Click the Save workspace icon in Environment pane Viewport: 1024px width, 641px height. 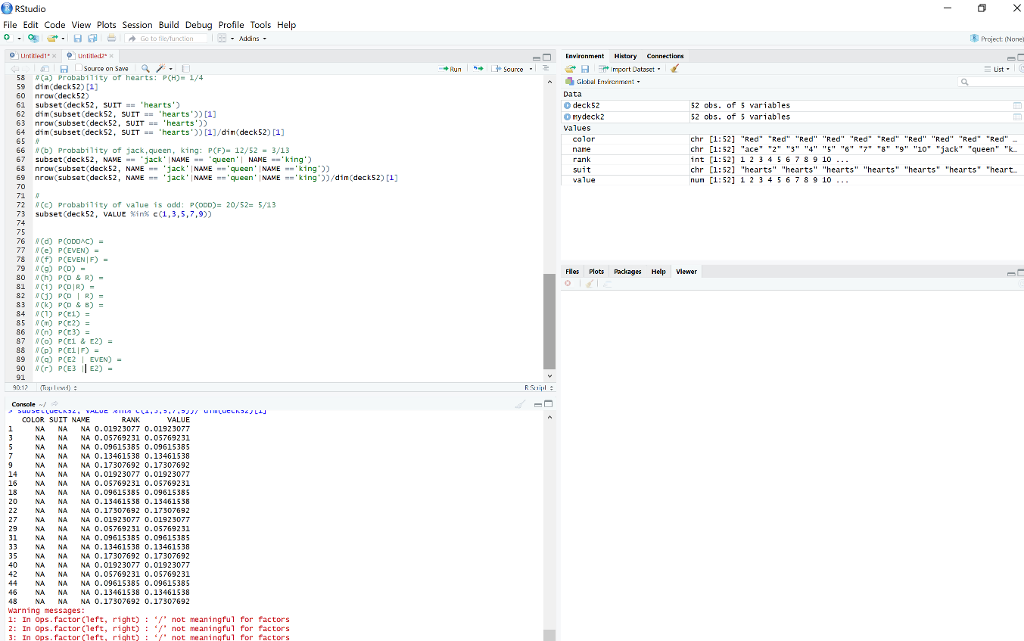(x=583, y=69)
